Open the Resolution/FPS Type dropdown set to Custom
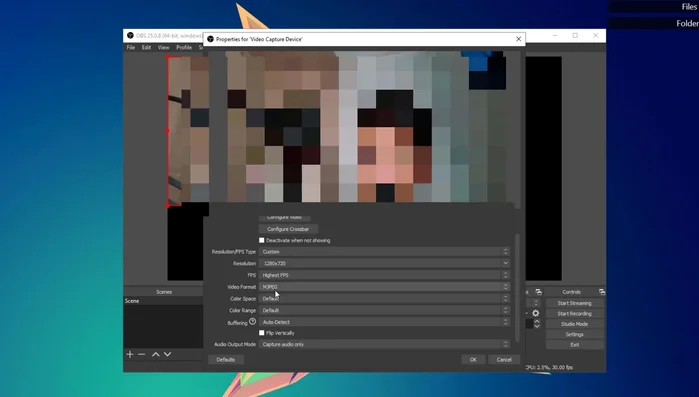This screenshot has width=699, height=397. point(384,252)
